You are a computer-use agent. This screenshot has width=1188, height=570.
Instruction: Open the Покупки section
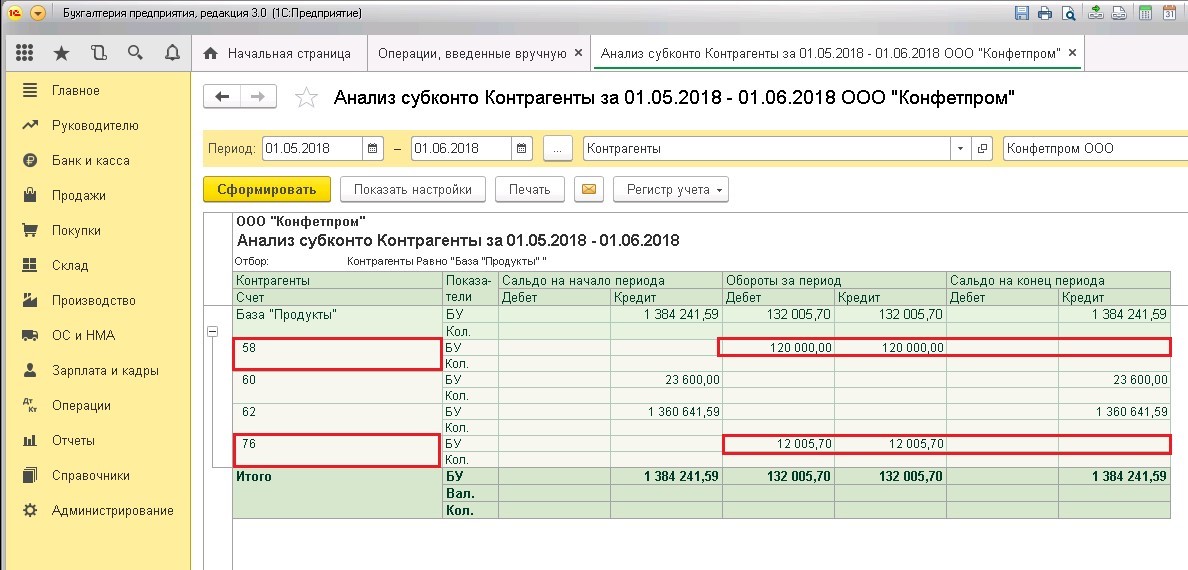(76, 230)
